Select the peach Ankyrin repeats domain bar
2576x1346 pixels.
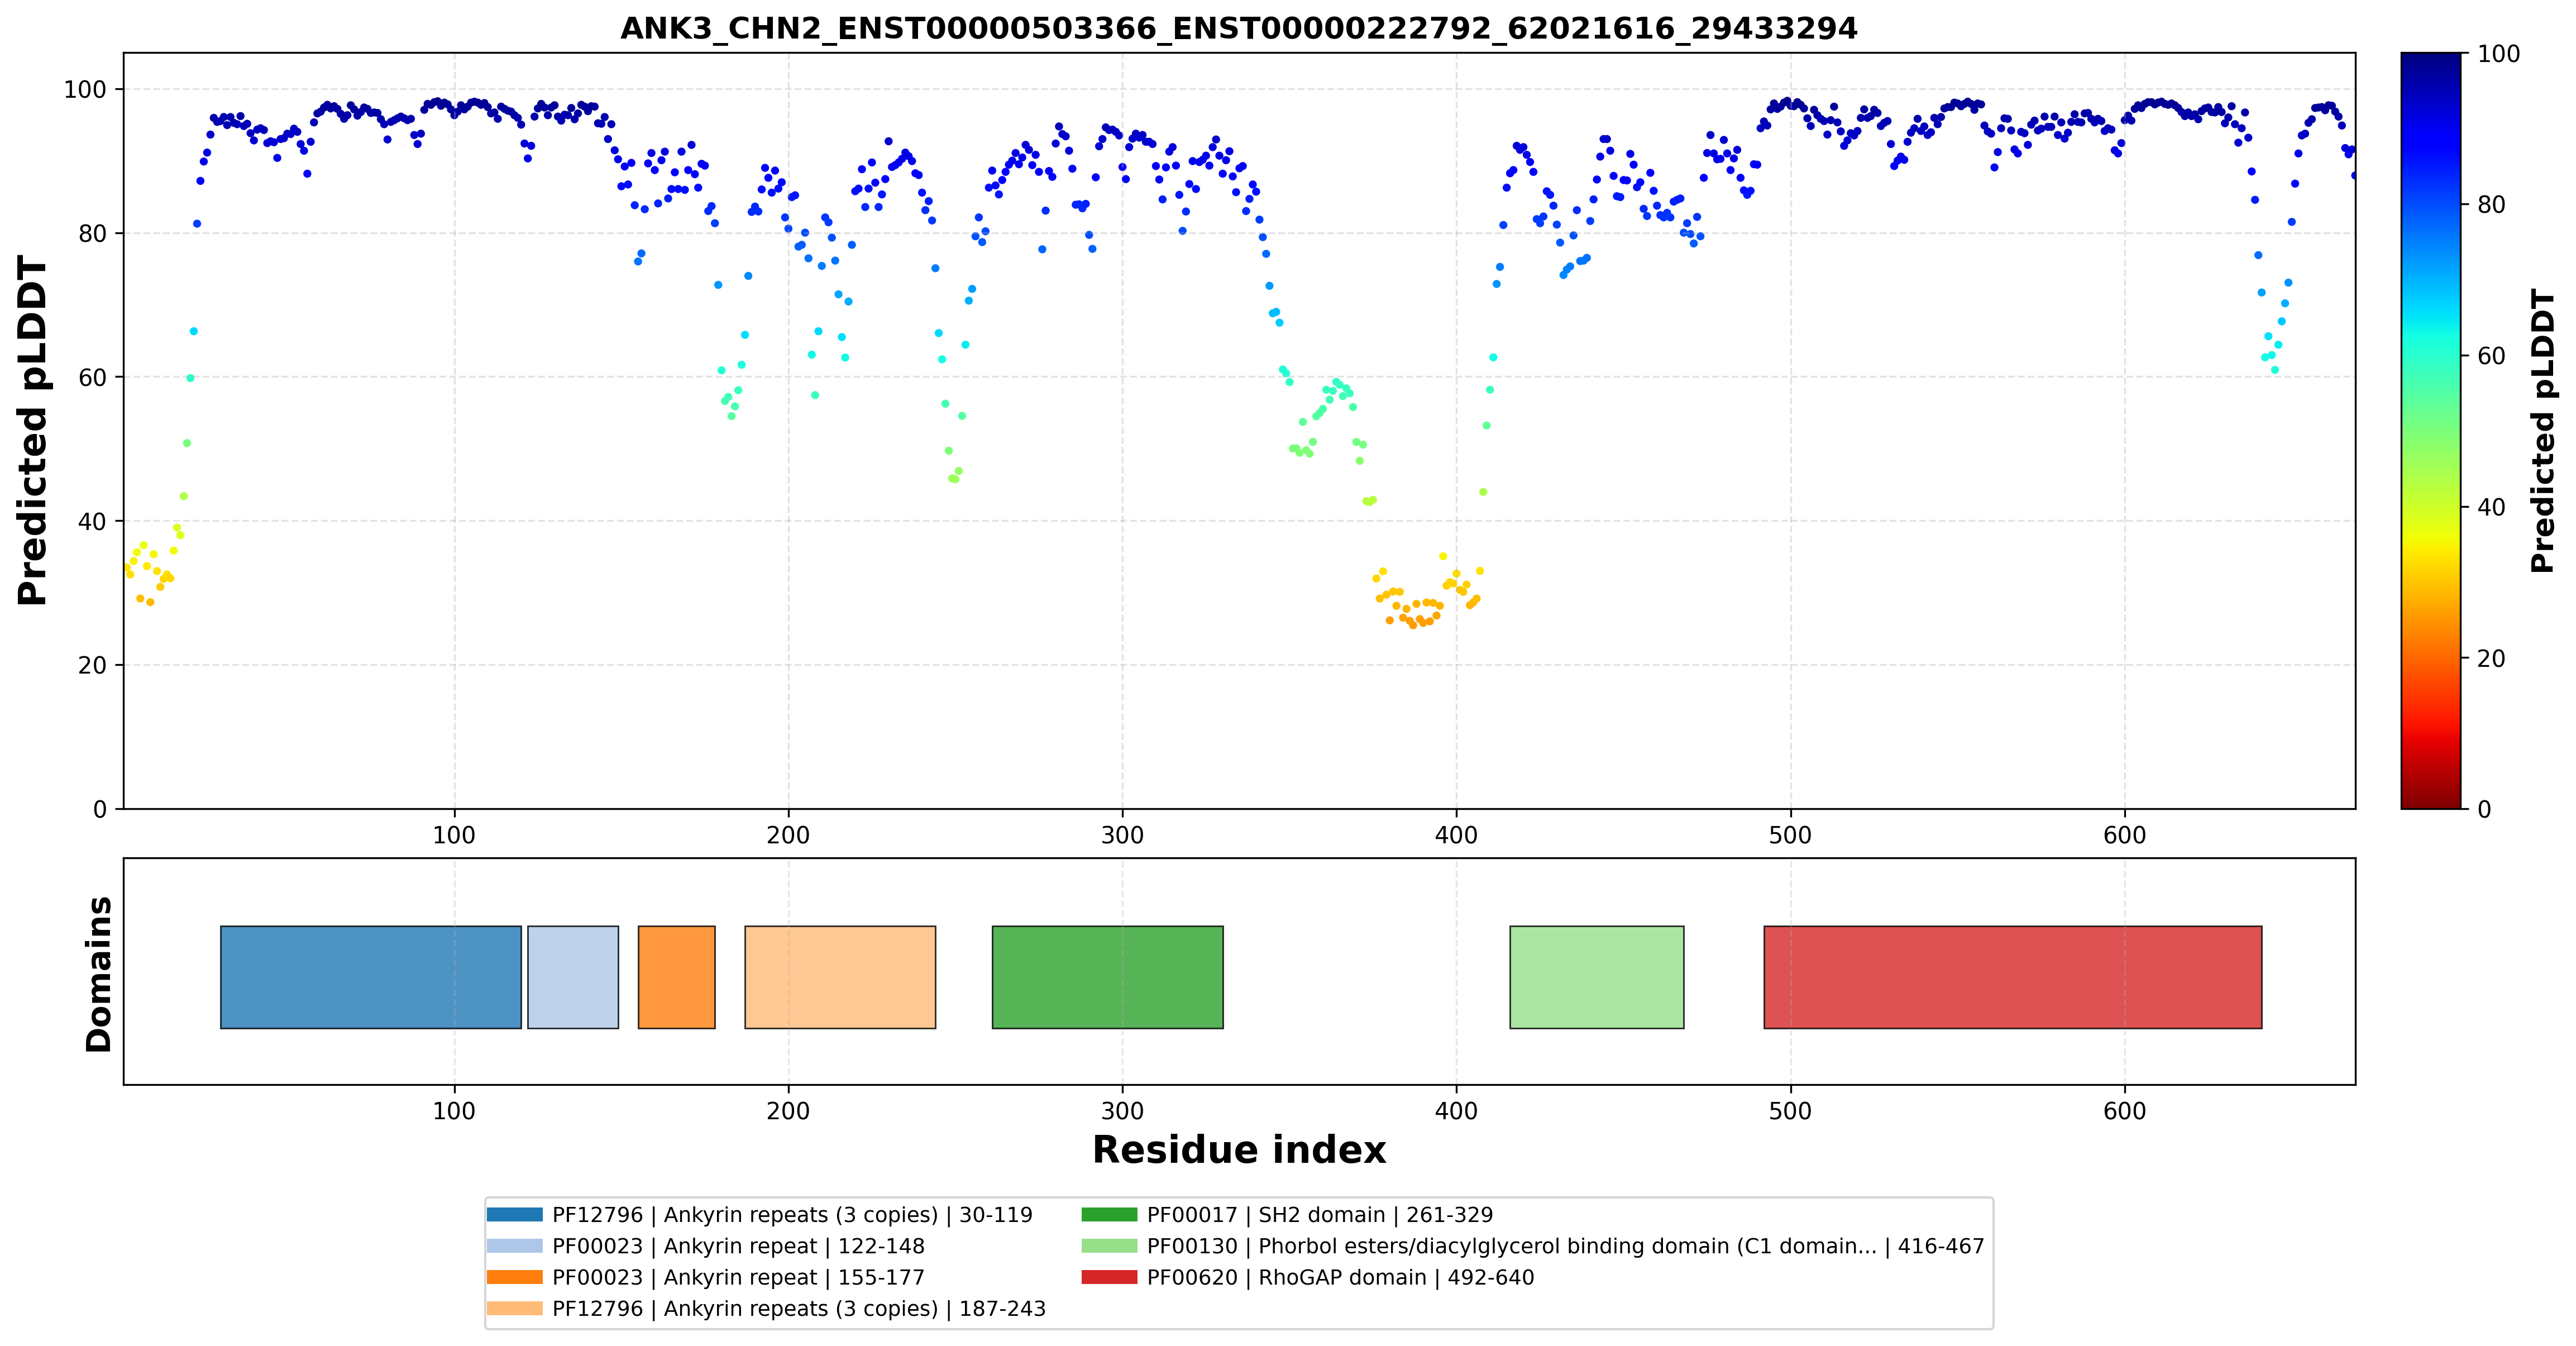pyautogui.click(x=840, y=976)
